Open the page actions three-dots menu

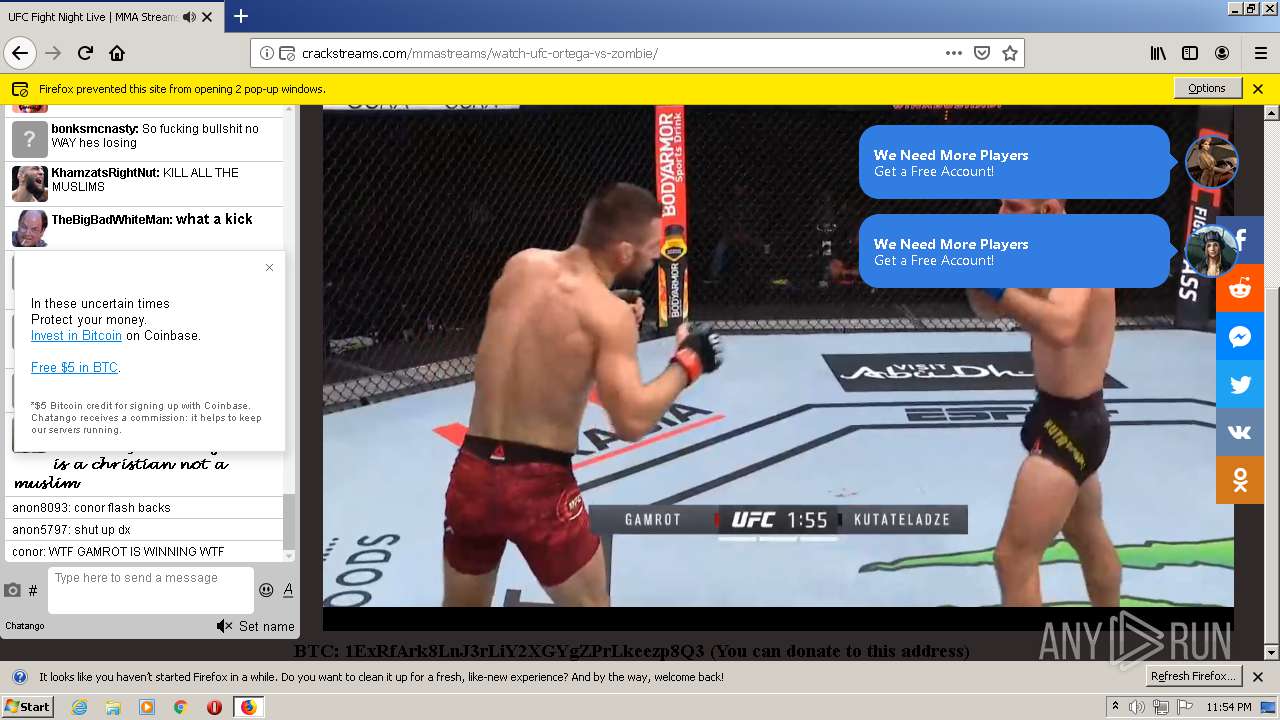[954, 53]
